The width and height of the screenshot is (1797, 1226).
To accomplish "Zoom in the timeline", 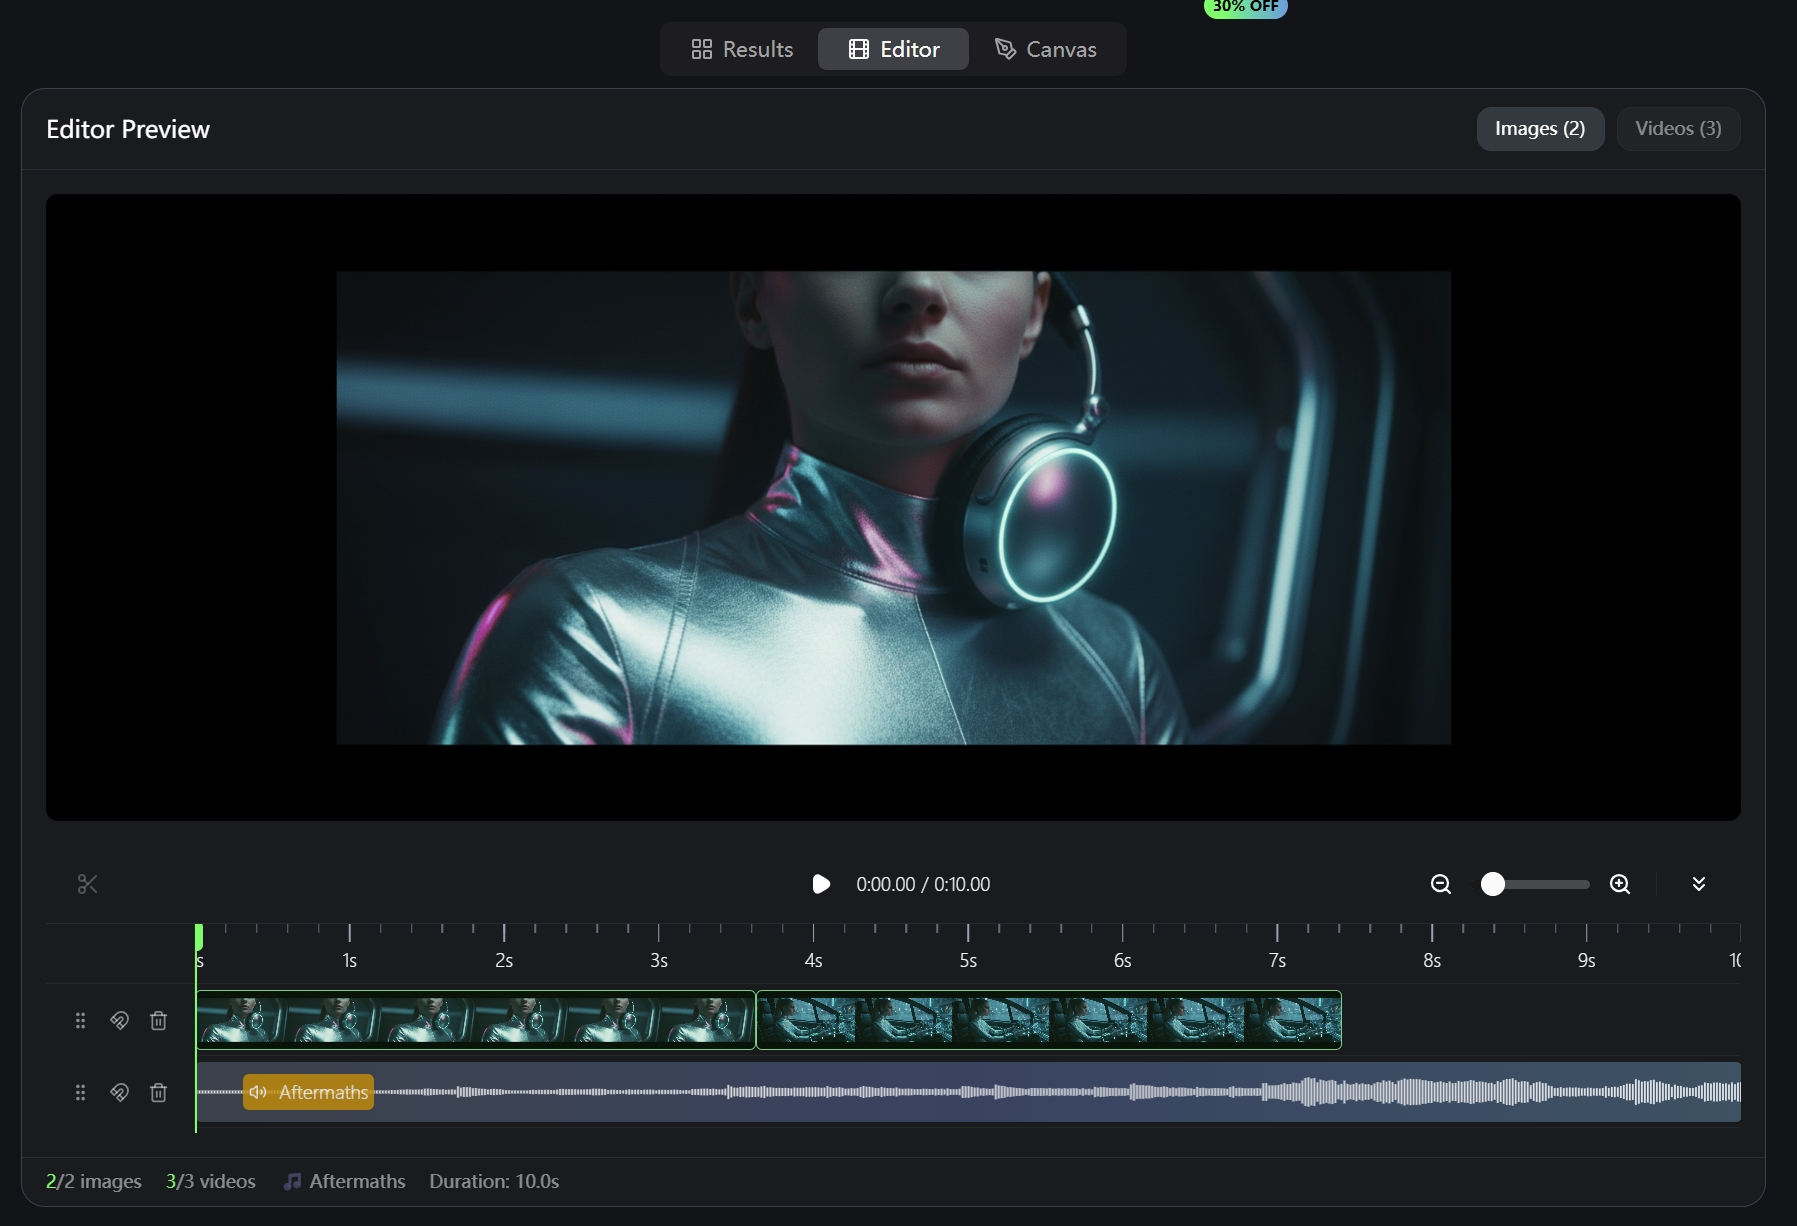I will click(x=1620, y=884).
